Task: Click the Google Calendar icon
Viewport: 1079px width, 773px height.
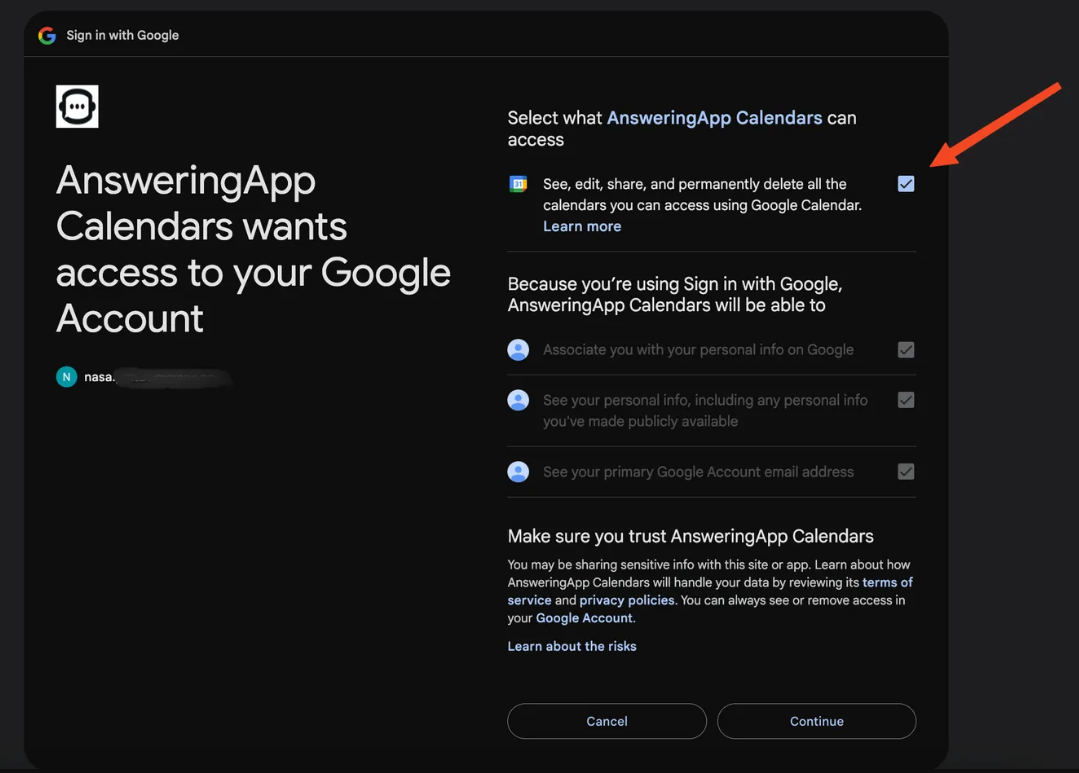Action: tap(518, 184)
